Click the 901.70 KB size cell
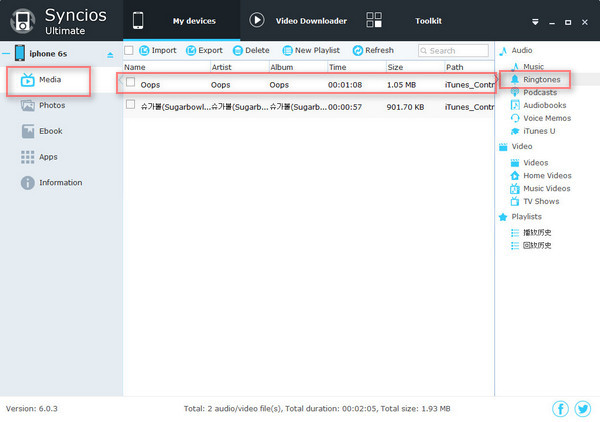Screen dimensions: 600x422 click(405, 107)
